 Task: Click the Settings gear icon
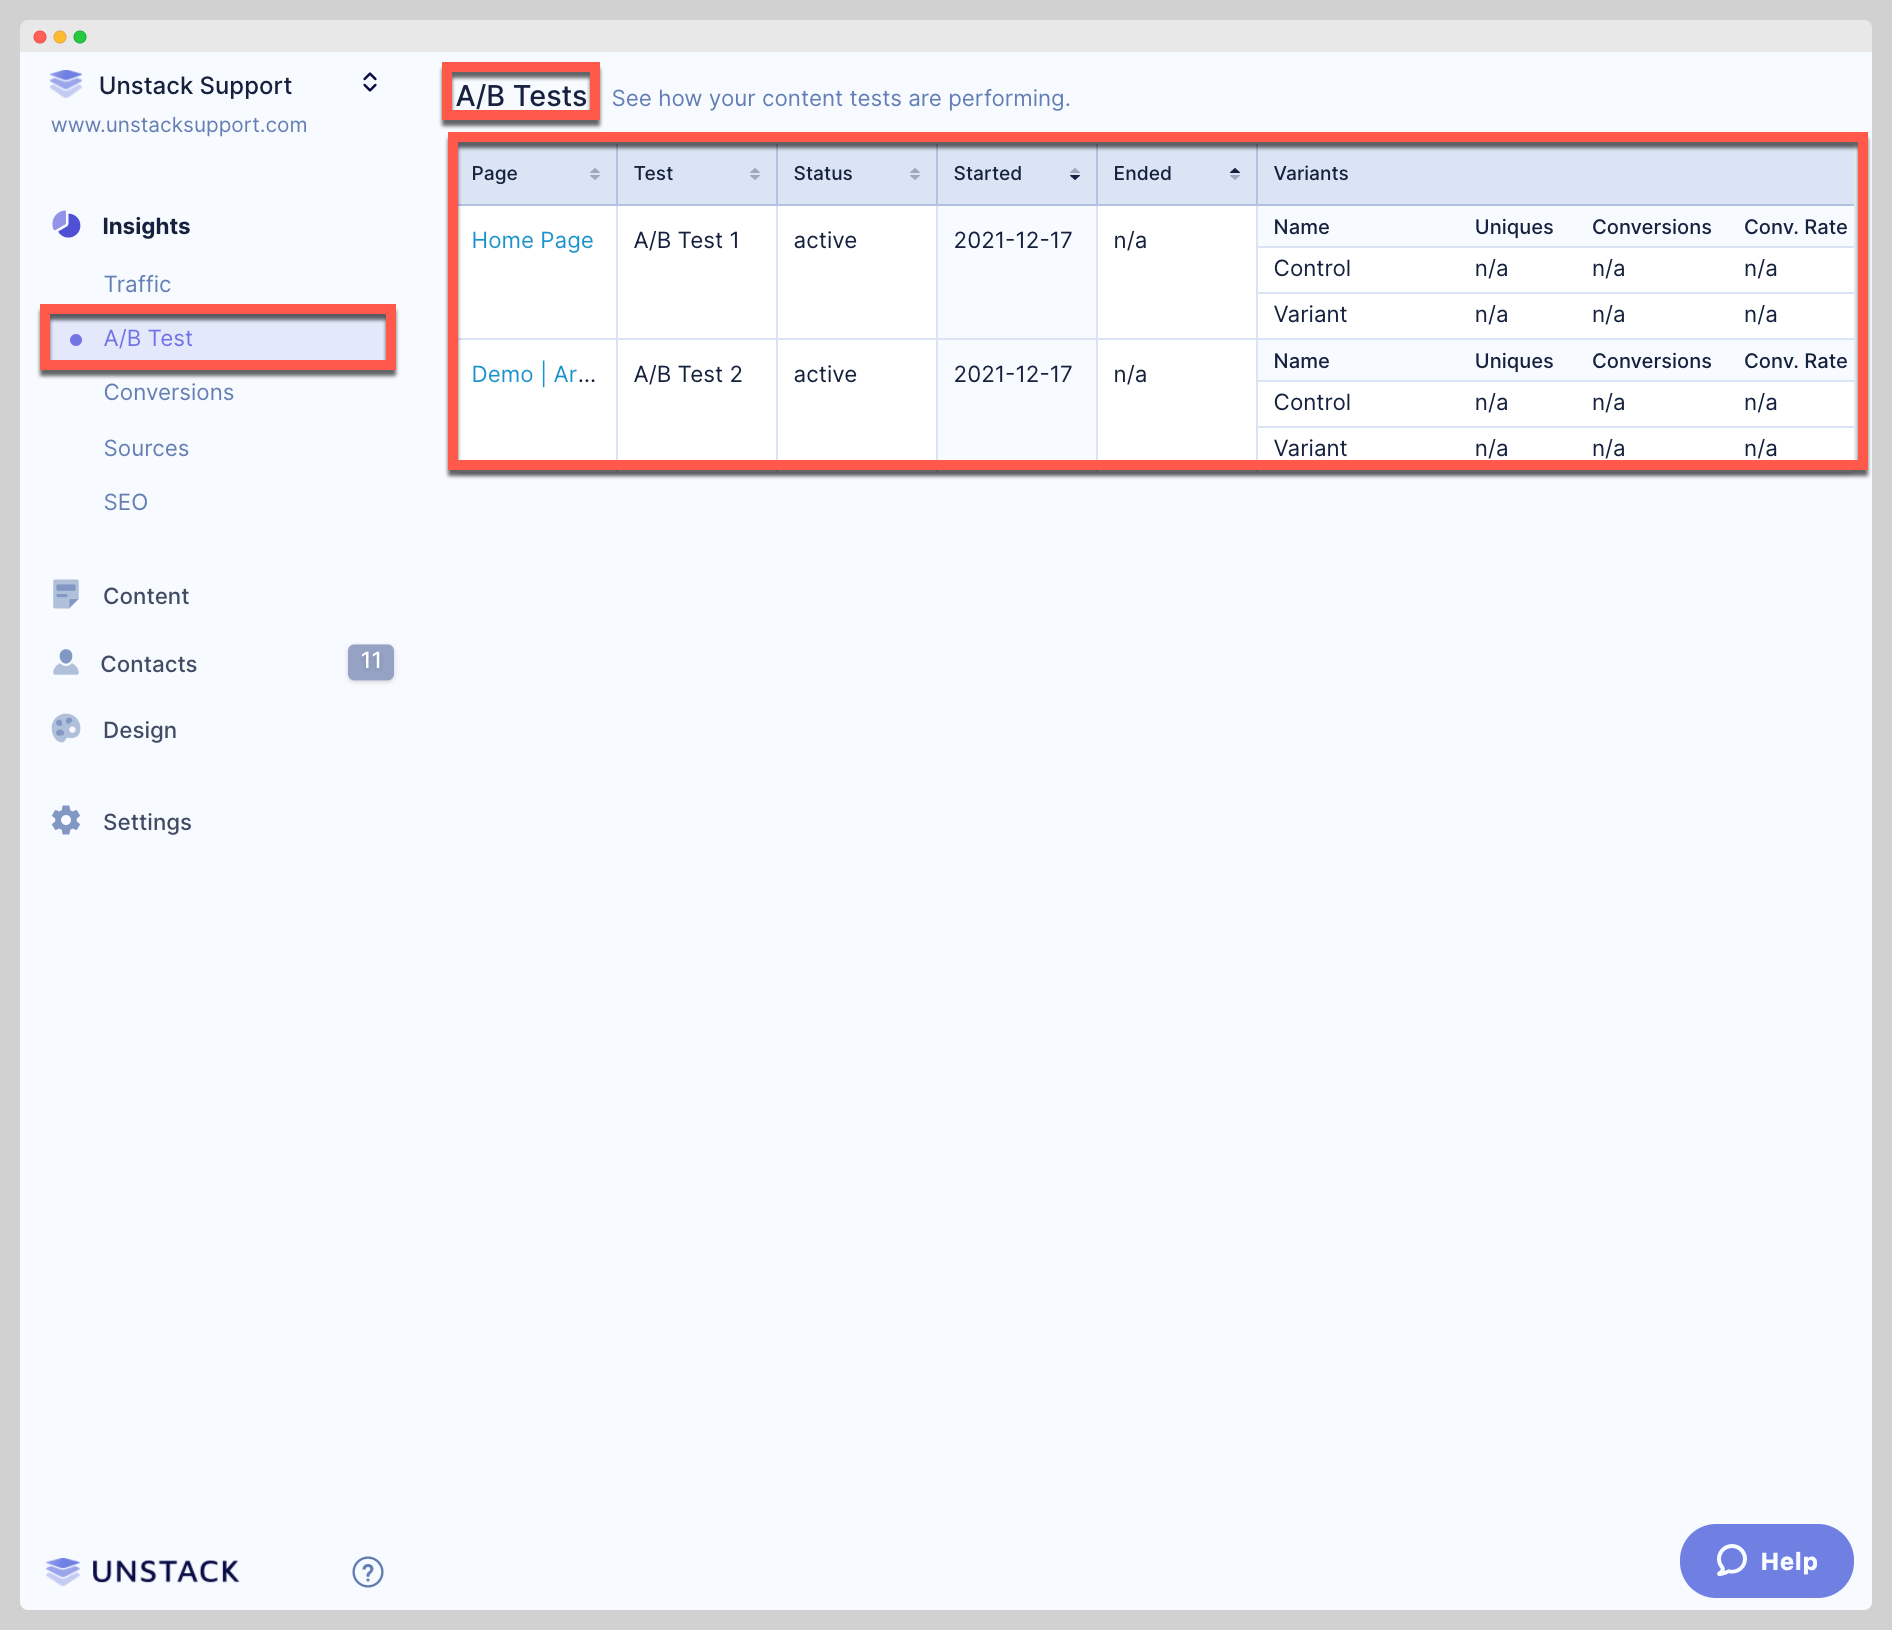tap(66, 821)
